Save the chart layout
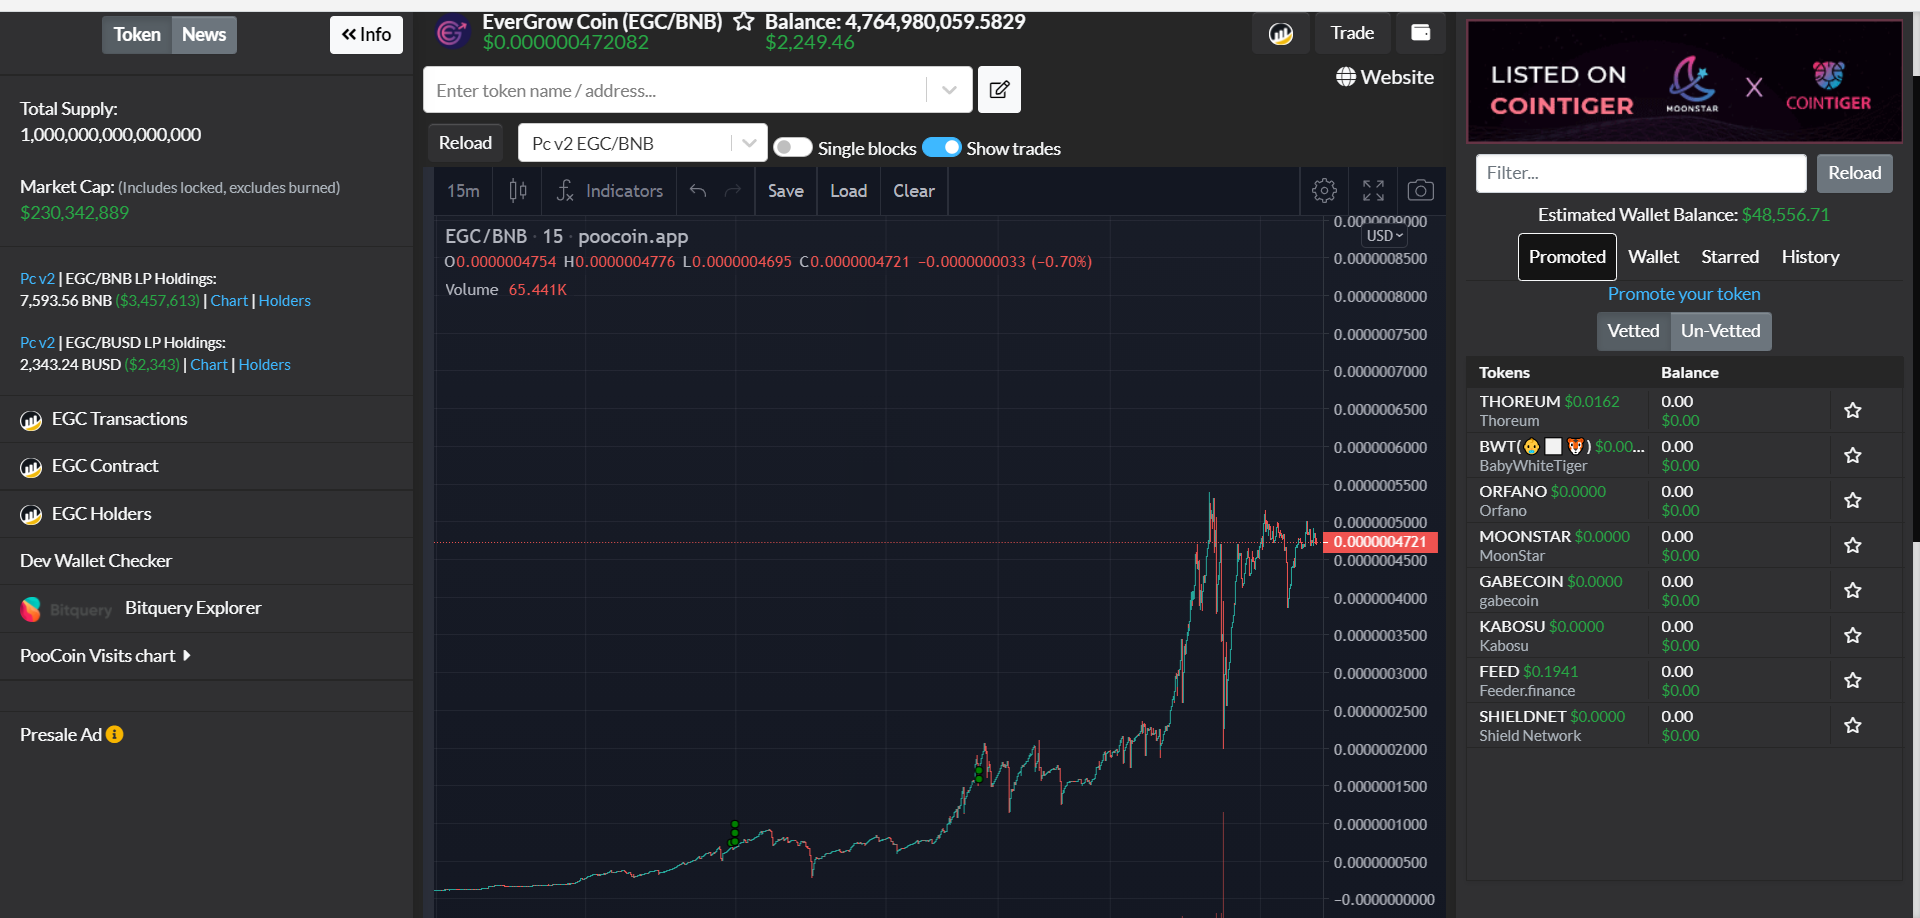Viewport: 1920px width, 918px height. click(x=785, y=190)
